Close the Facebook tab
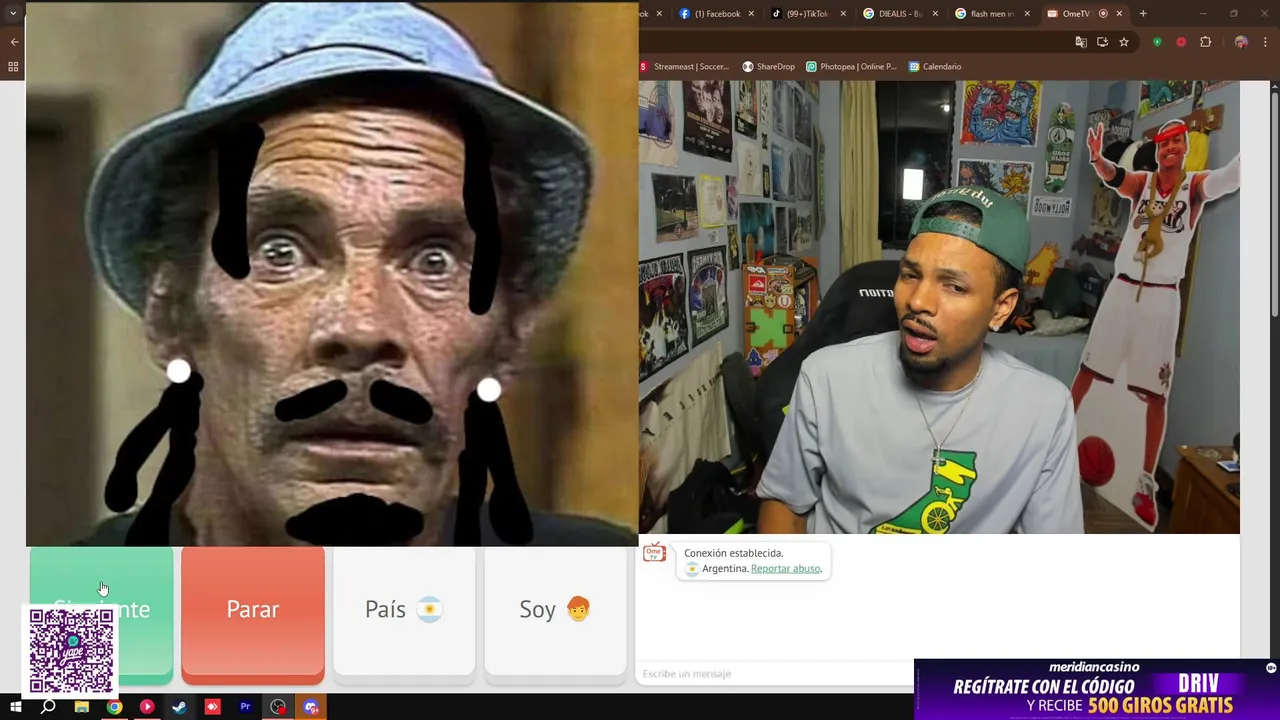1280x720 pixels. 751,14
